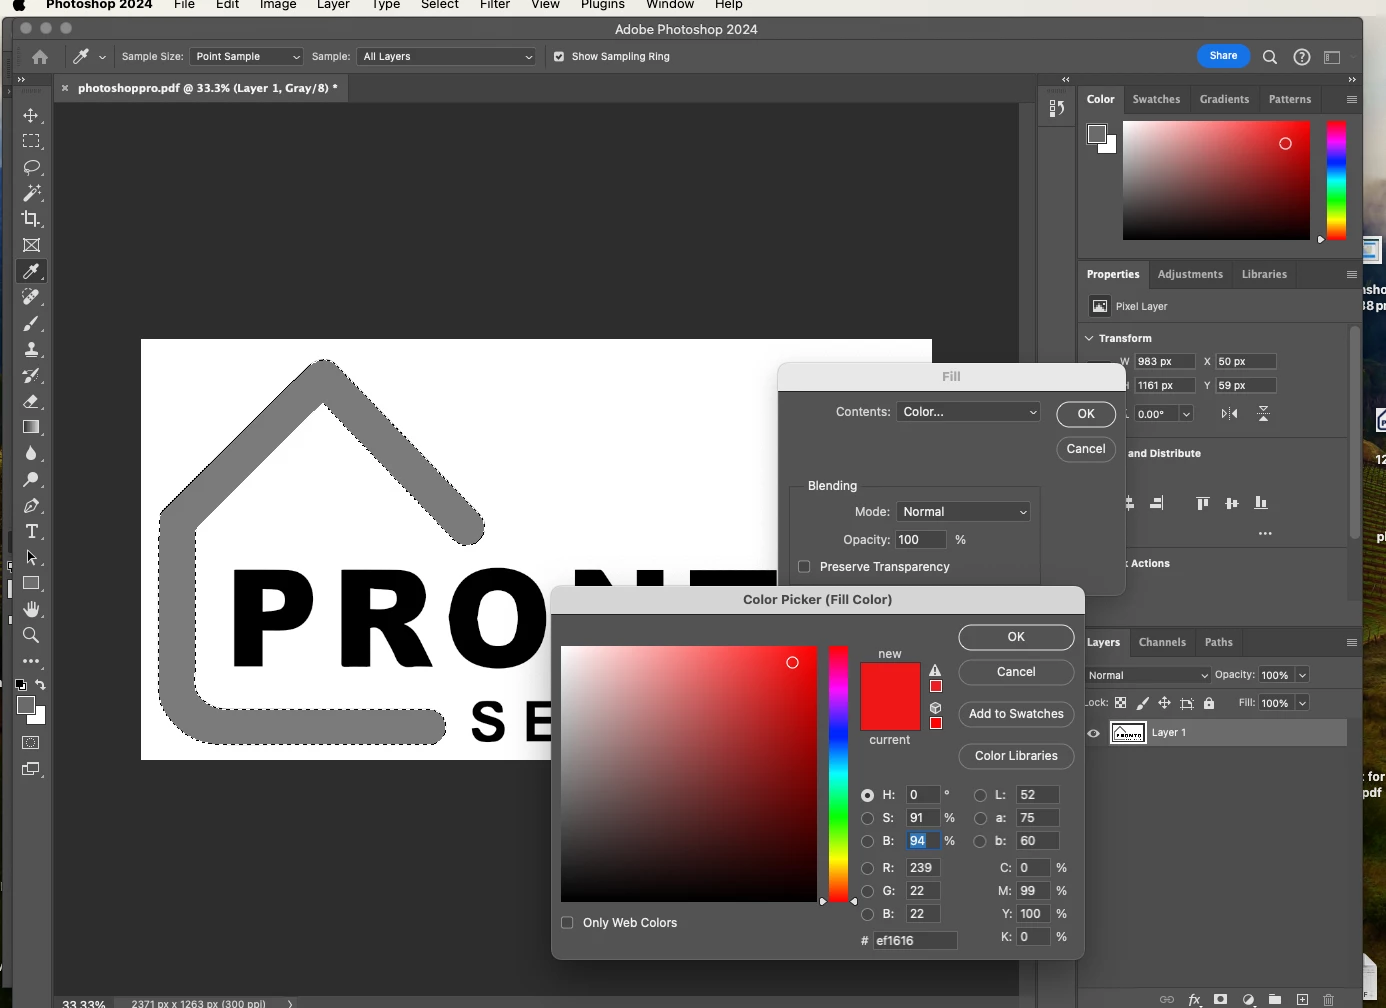Open the Filter menu
The width and height of the screenshot is (1386, 1008).
pos(495,5)
